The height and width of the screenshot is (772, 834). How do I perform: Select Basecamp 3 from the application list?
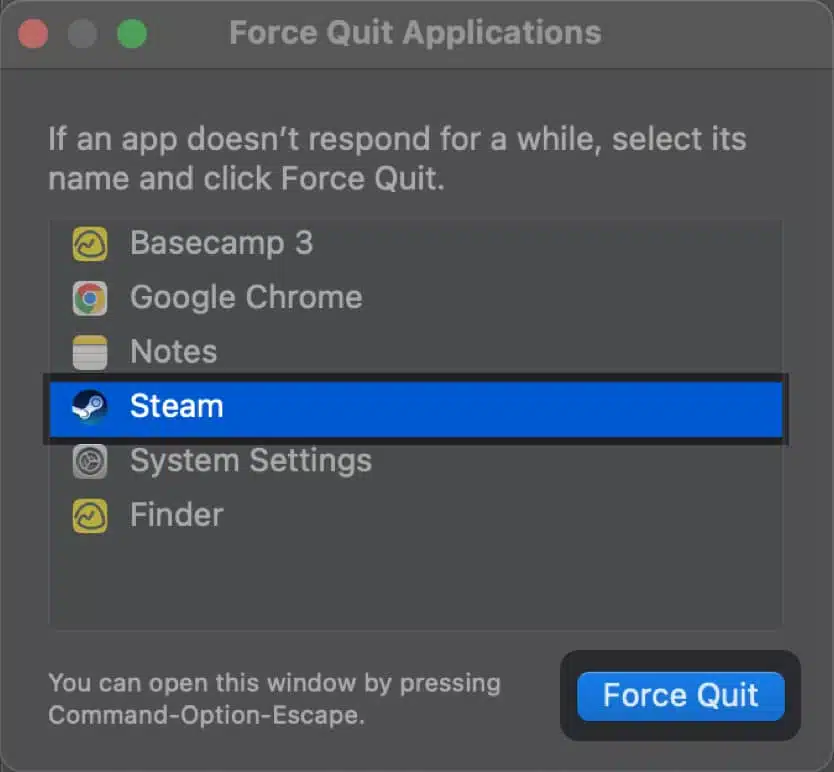coord(220,243)
